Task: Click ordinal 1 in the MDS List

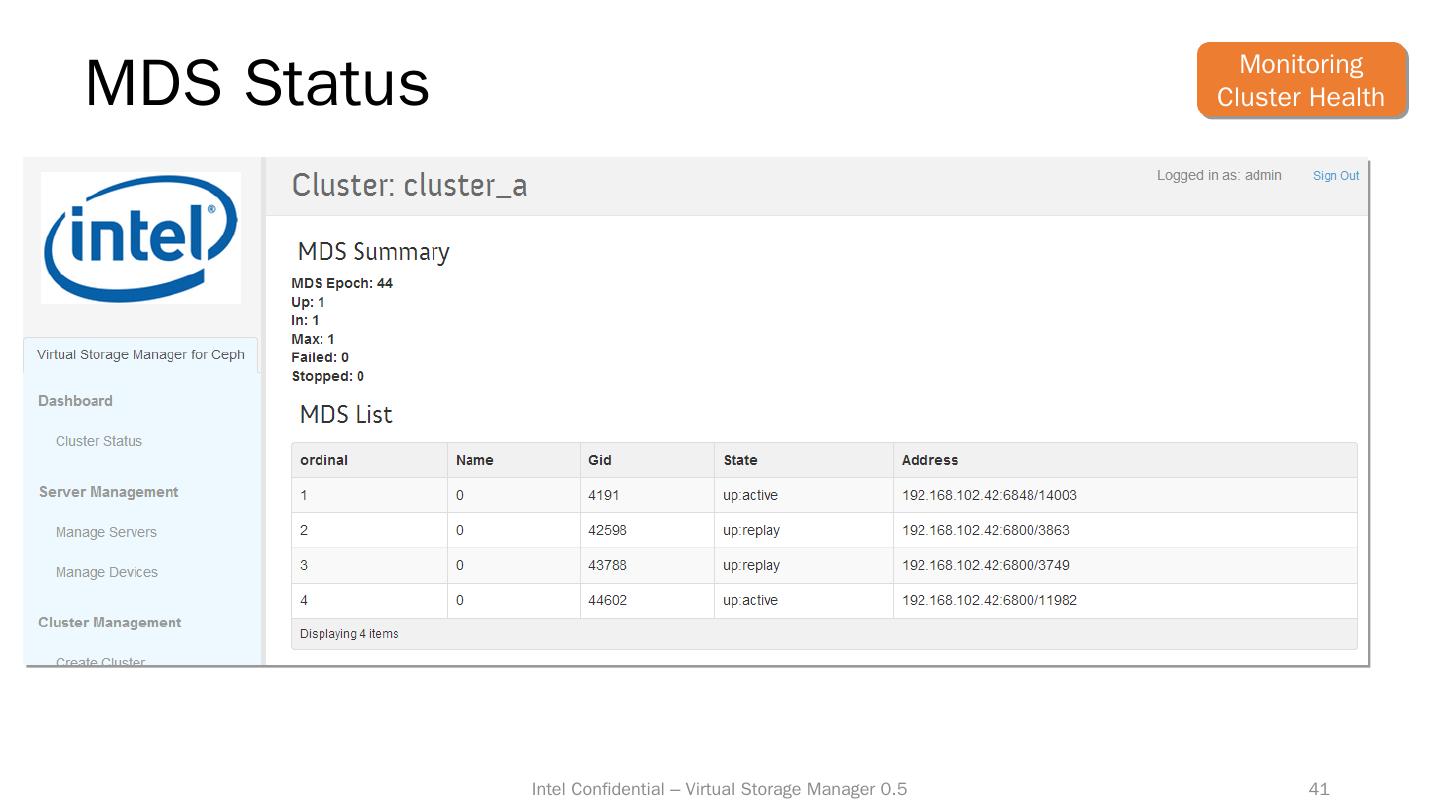Action: [x=304, y=495]
